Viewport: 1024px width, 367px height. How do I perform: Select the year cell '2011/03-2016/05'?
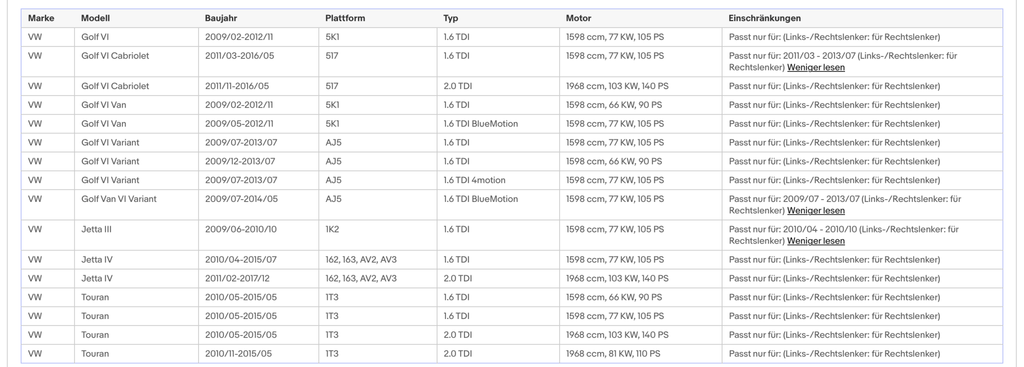(x=240, y=56)
